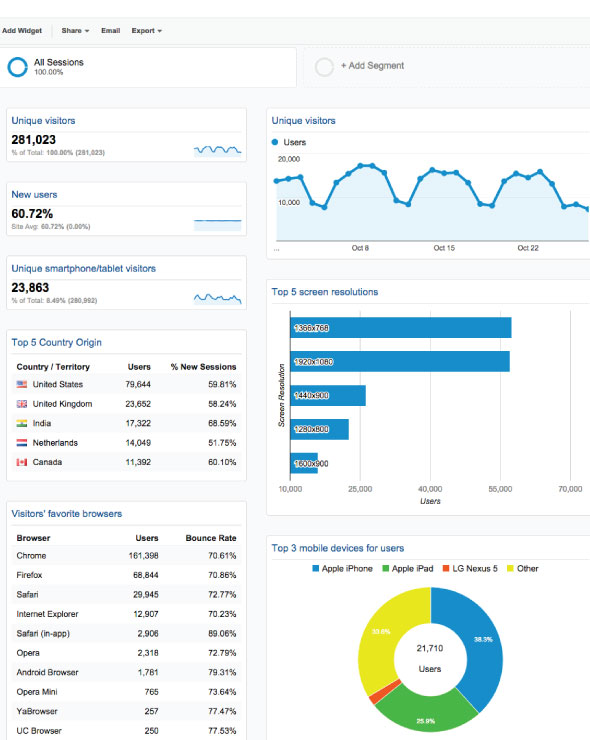Screen dimensions: 590x740
Task: Select the Android Browser row
Action: (126, 672)
